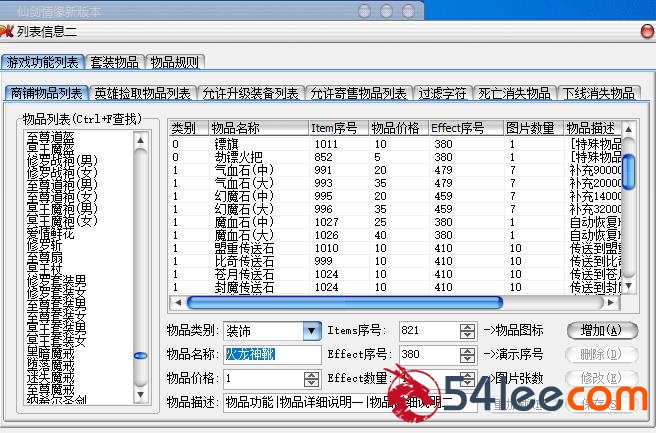Click the app logo icon beside 列表信息二
Screen dimensions: 656x433
tap(6, 31)
